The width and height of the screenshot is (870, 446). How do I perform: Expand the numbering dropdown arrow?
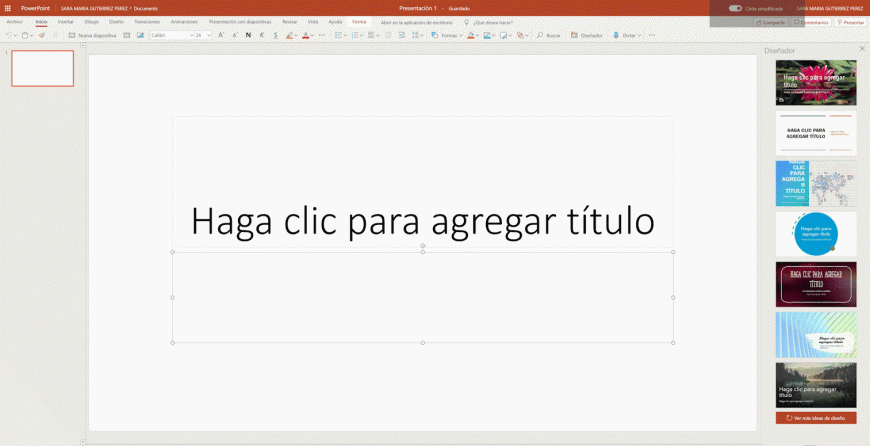coord(361,36)
